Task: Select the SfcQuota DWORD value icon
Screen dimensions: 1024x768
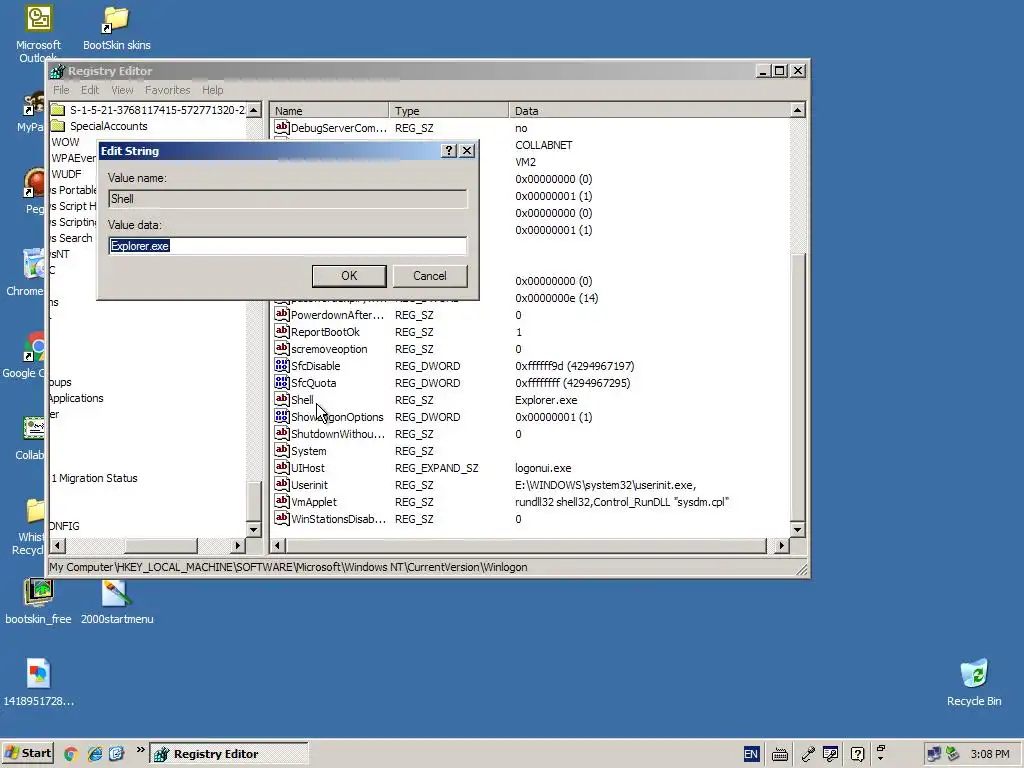Action: point(281,382)
